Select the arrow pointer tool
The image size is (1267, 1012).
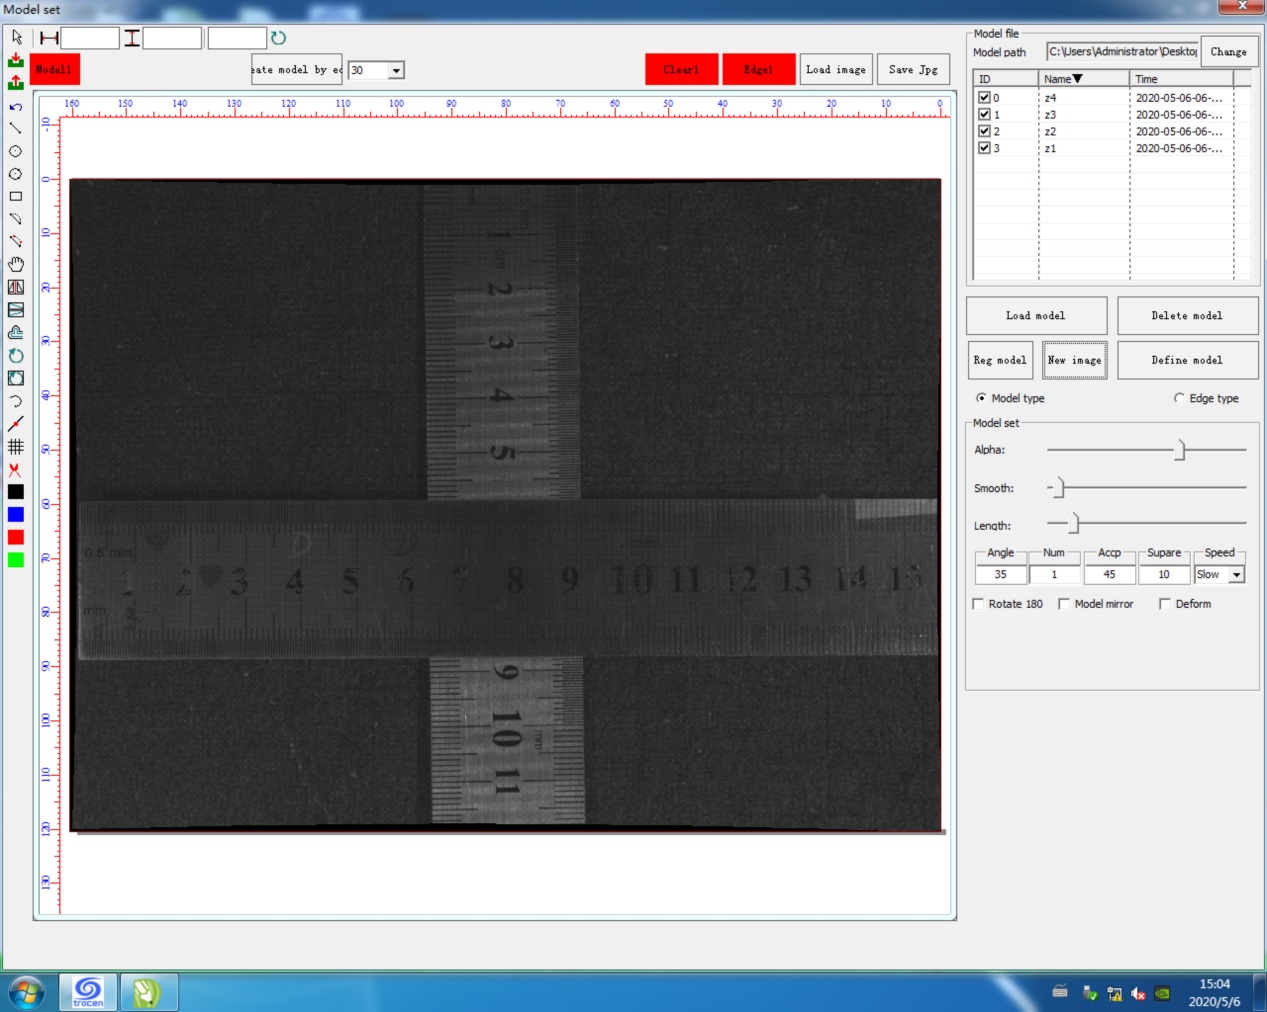point(16,37)
